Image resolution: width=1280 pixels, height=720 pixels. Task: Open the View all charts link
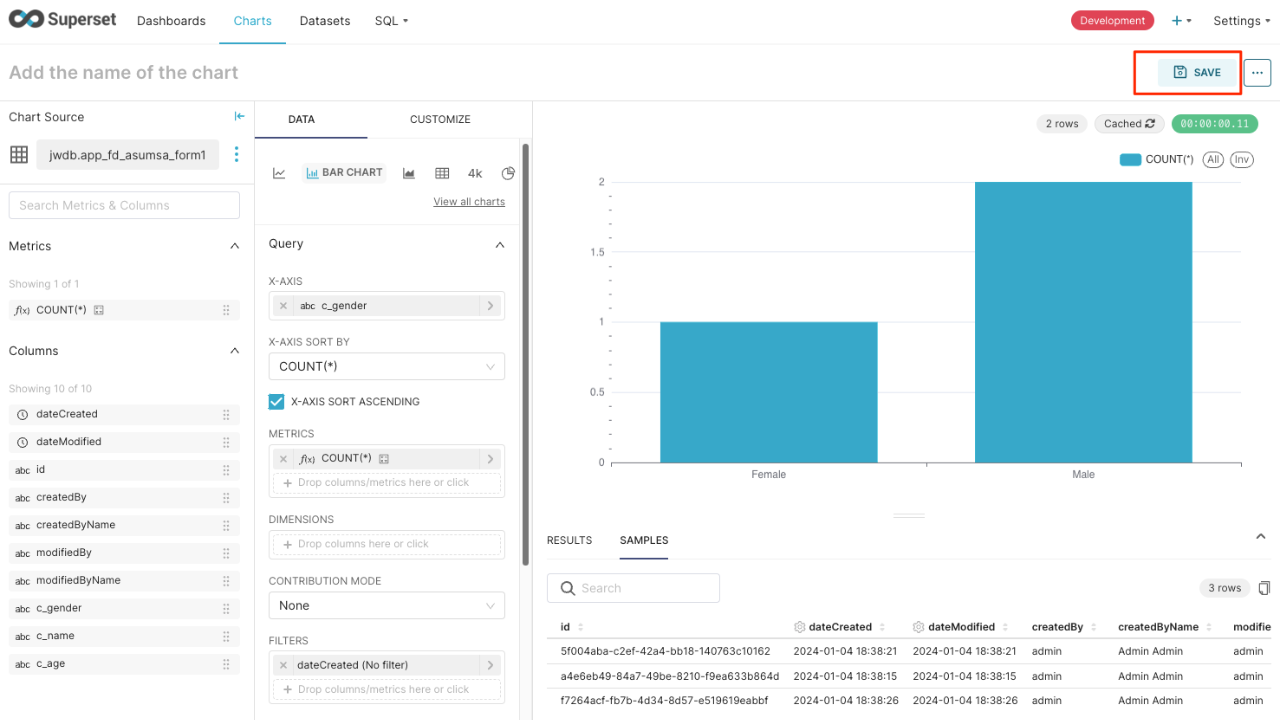click(x=468, y=202)
